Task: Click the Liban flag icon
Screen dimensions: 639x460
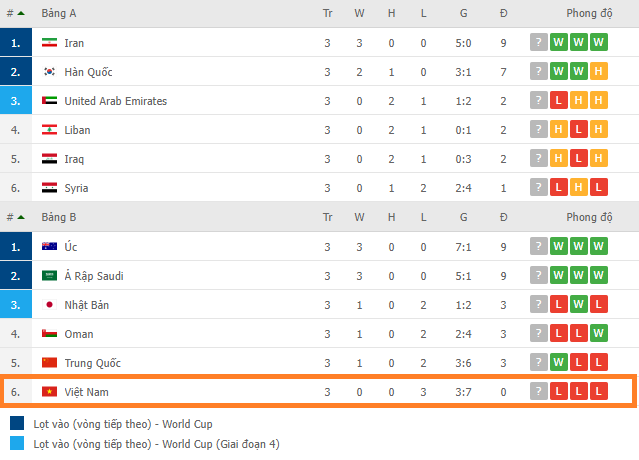Action: pyautogui.click(x=49, y=130)
